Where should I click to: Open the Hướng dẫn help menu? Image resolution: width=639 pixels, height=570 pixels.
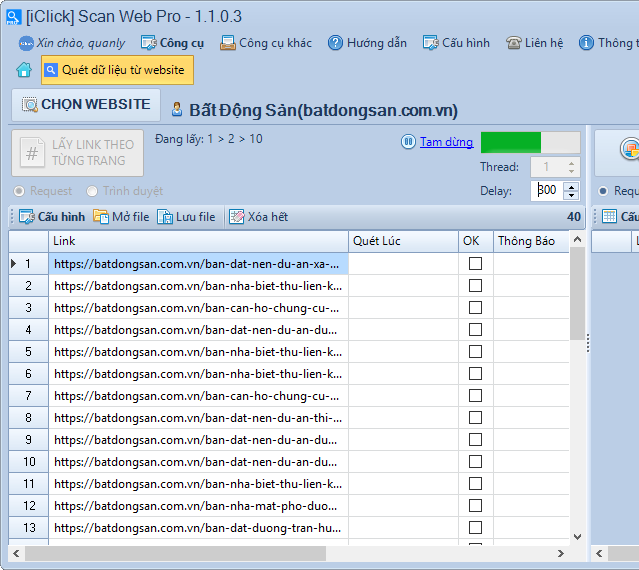(x=367, y=43)
